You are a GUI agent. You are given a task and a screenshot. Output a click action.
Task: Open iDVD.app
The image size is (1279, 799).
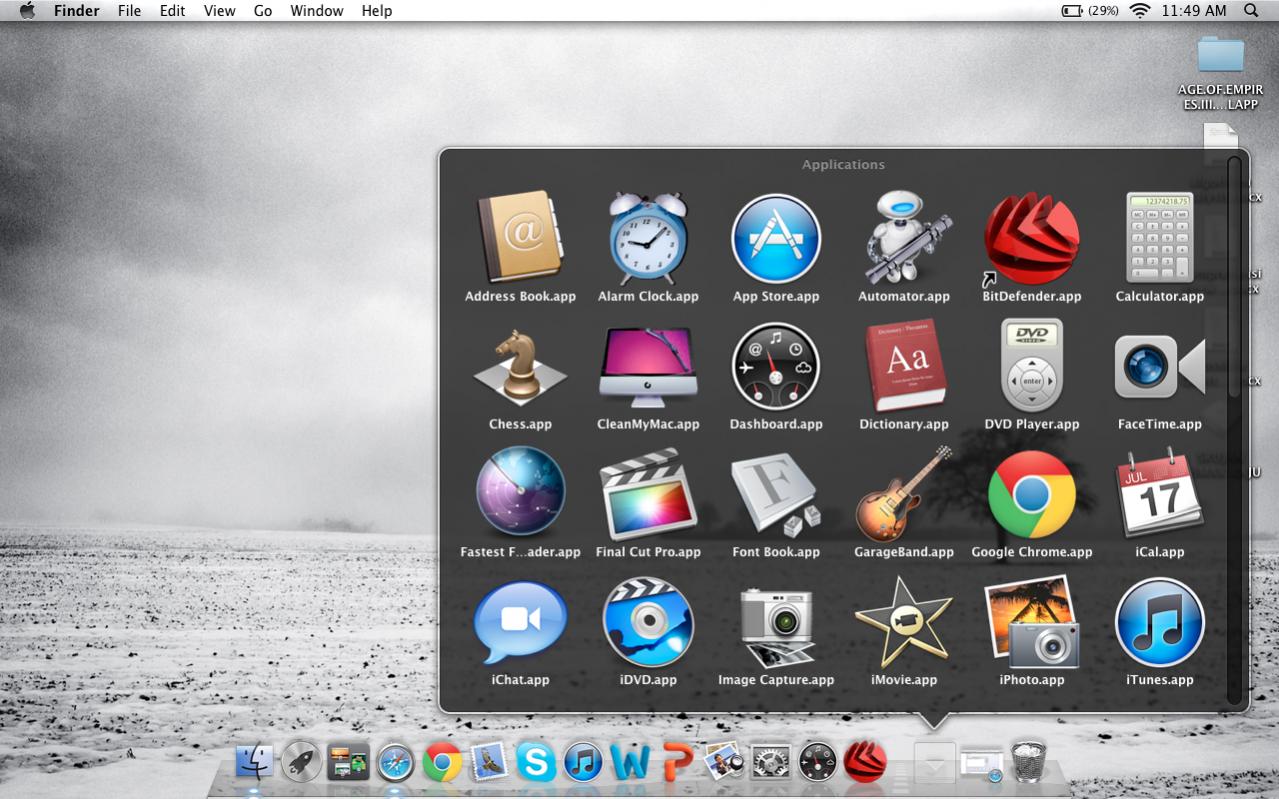pos(648,622)
